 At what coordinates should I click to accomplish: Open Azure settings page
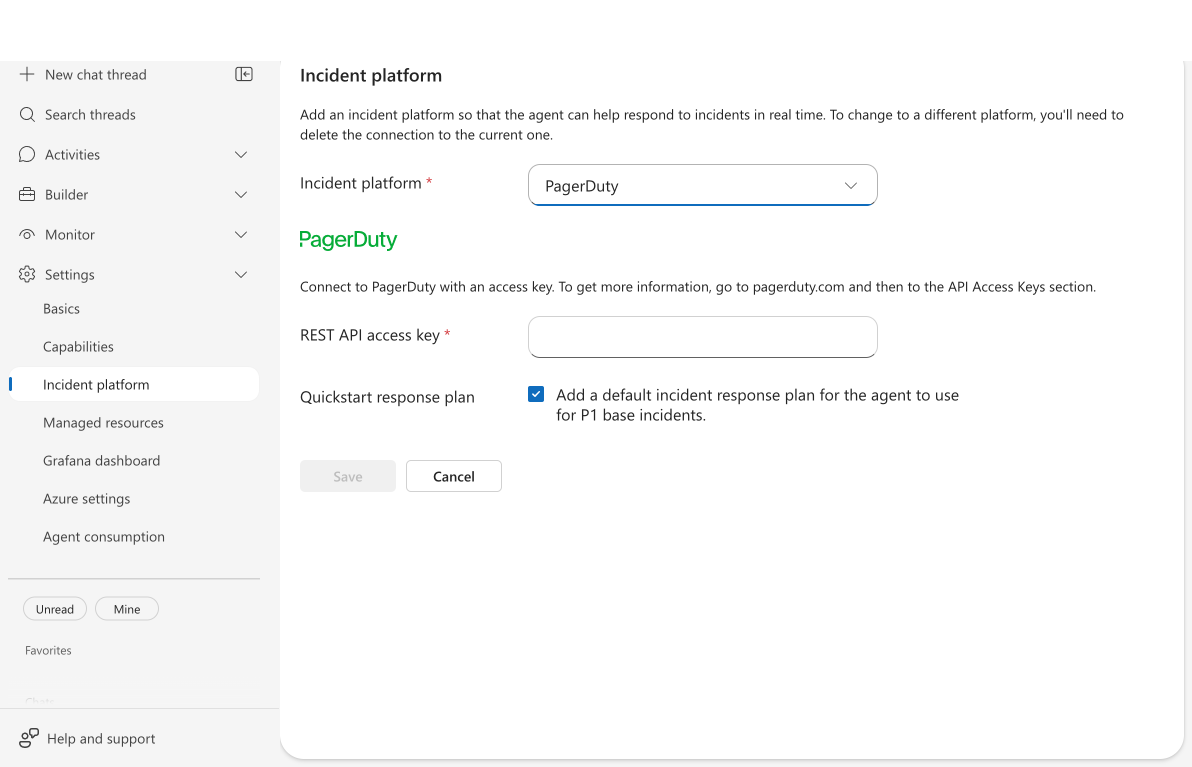87,499
